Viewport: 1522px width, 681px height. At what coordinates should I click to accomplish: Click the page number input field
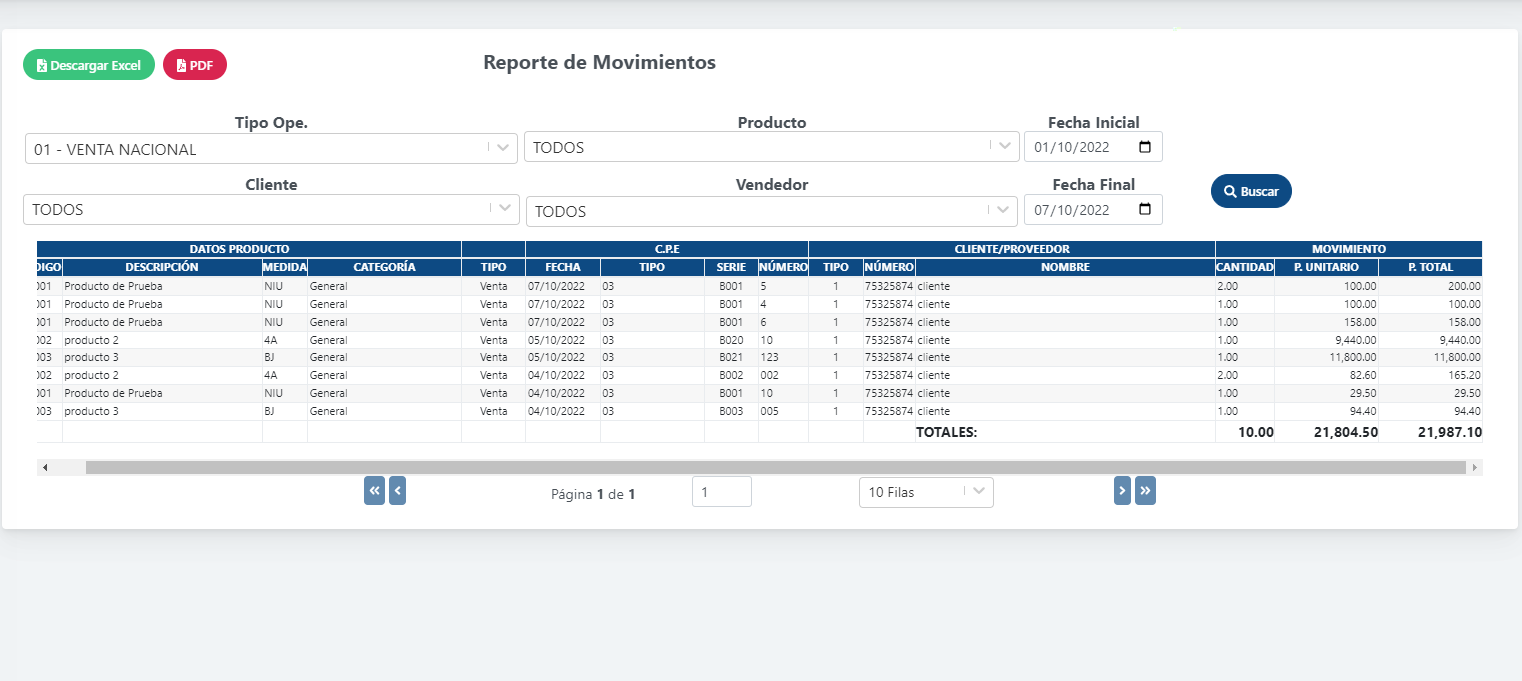[721, 492]
